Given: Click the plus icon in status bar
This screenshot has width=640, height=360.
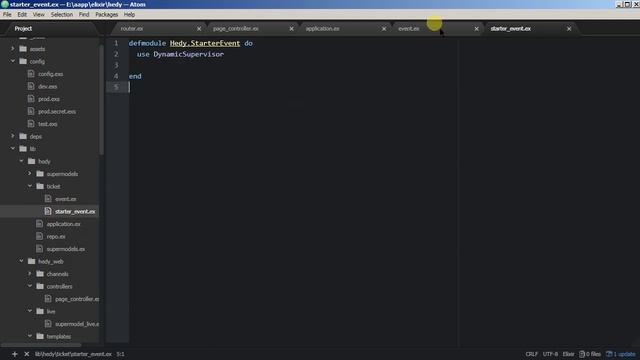Looking at the screenshot, I should coord(15,354).
